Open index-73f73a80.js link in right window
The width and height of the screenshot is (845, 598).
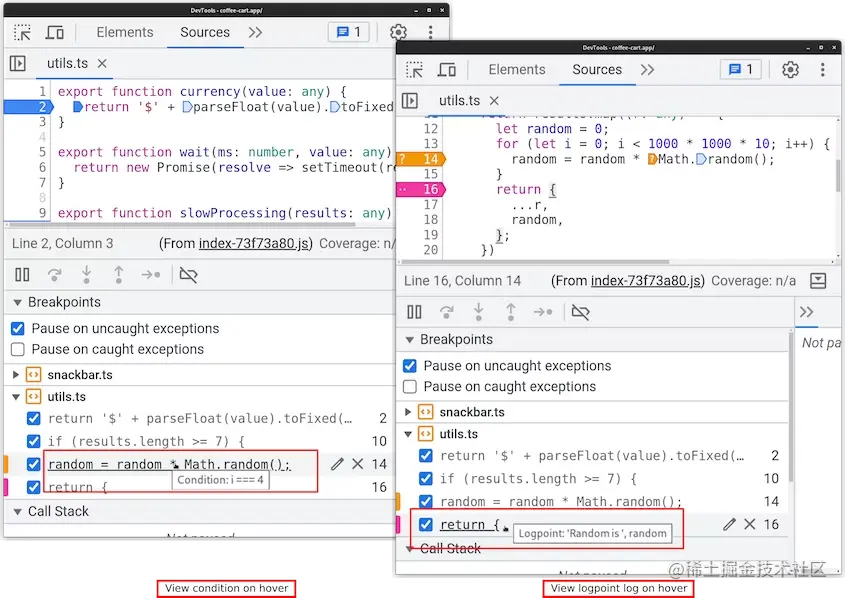646,281
